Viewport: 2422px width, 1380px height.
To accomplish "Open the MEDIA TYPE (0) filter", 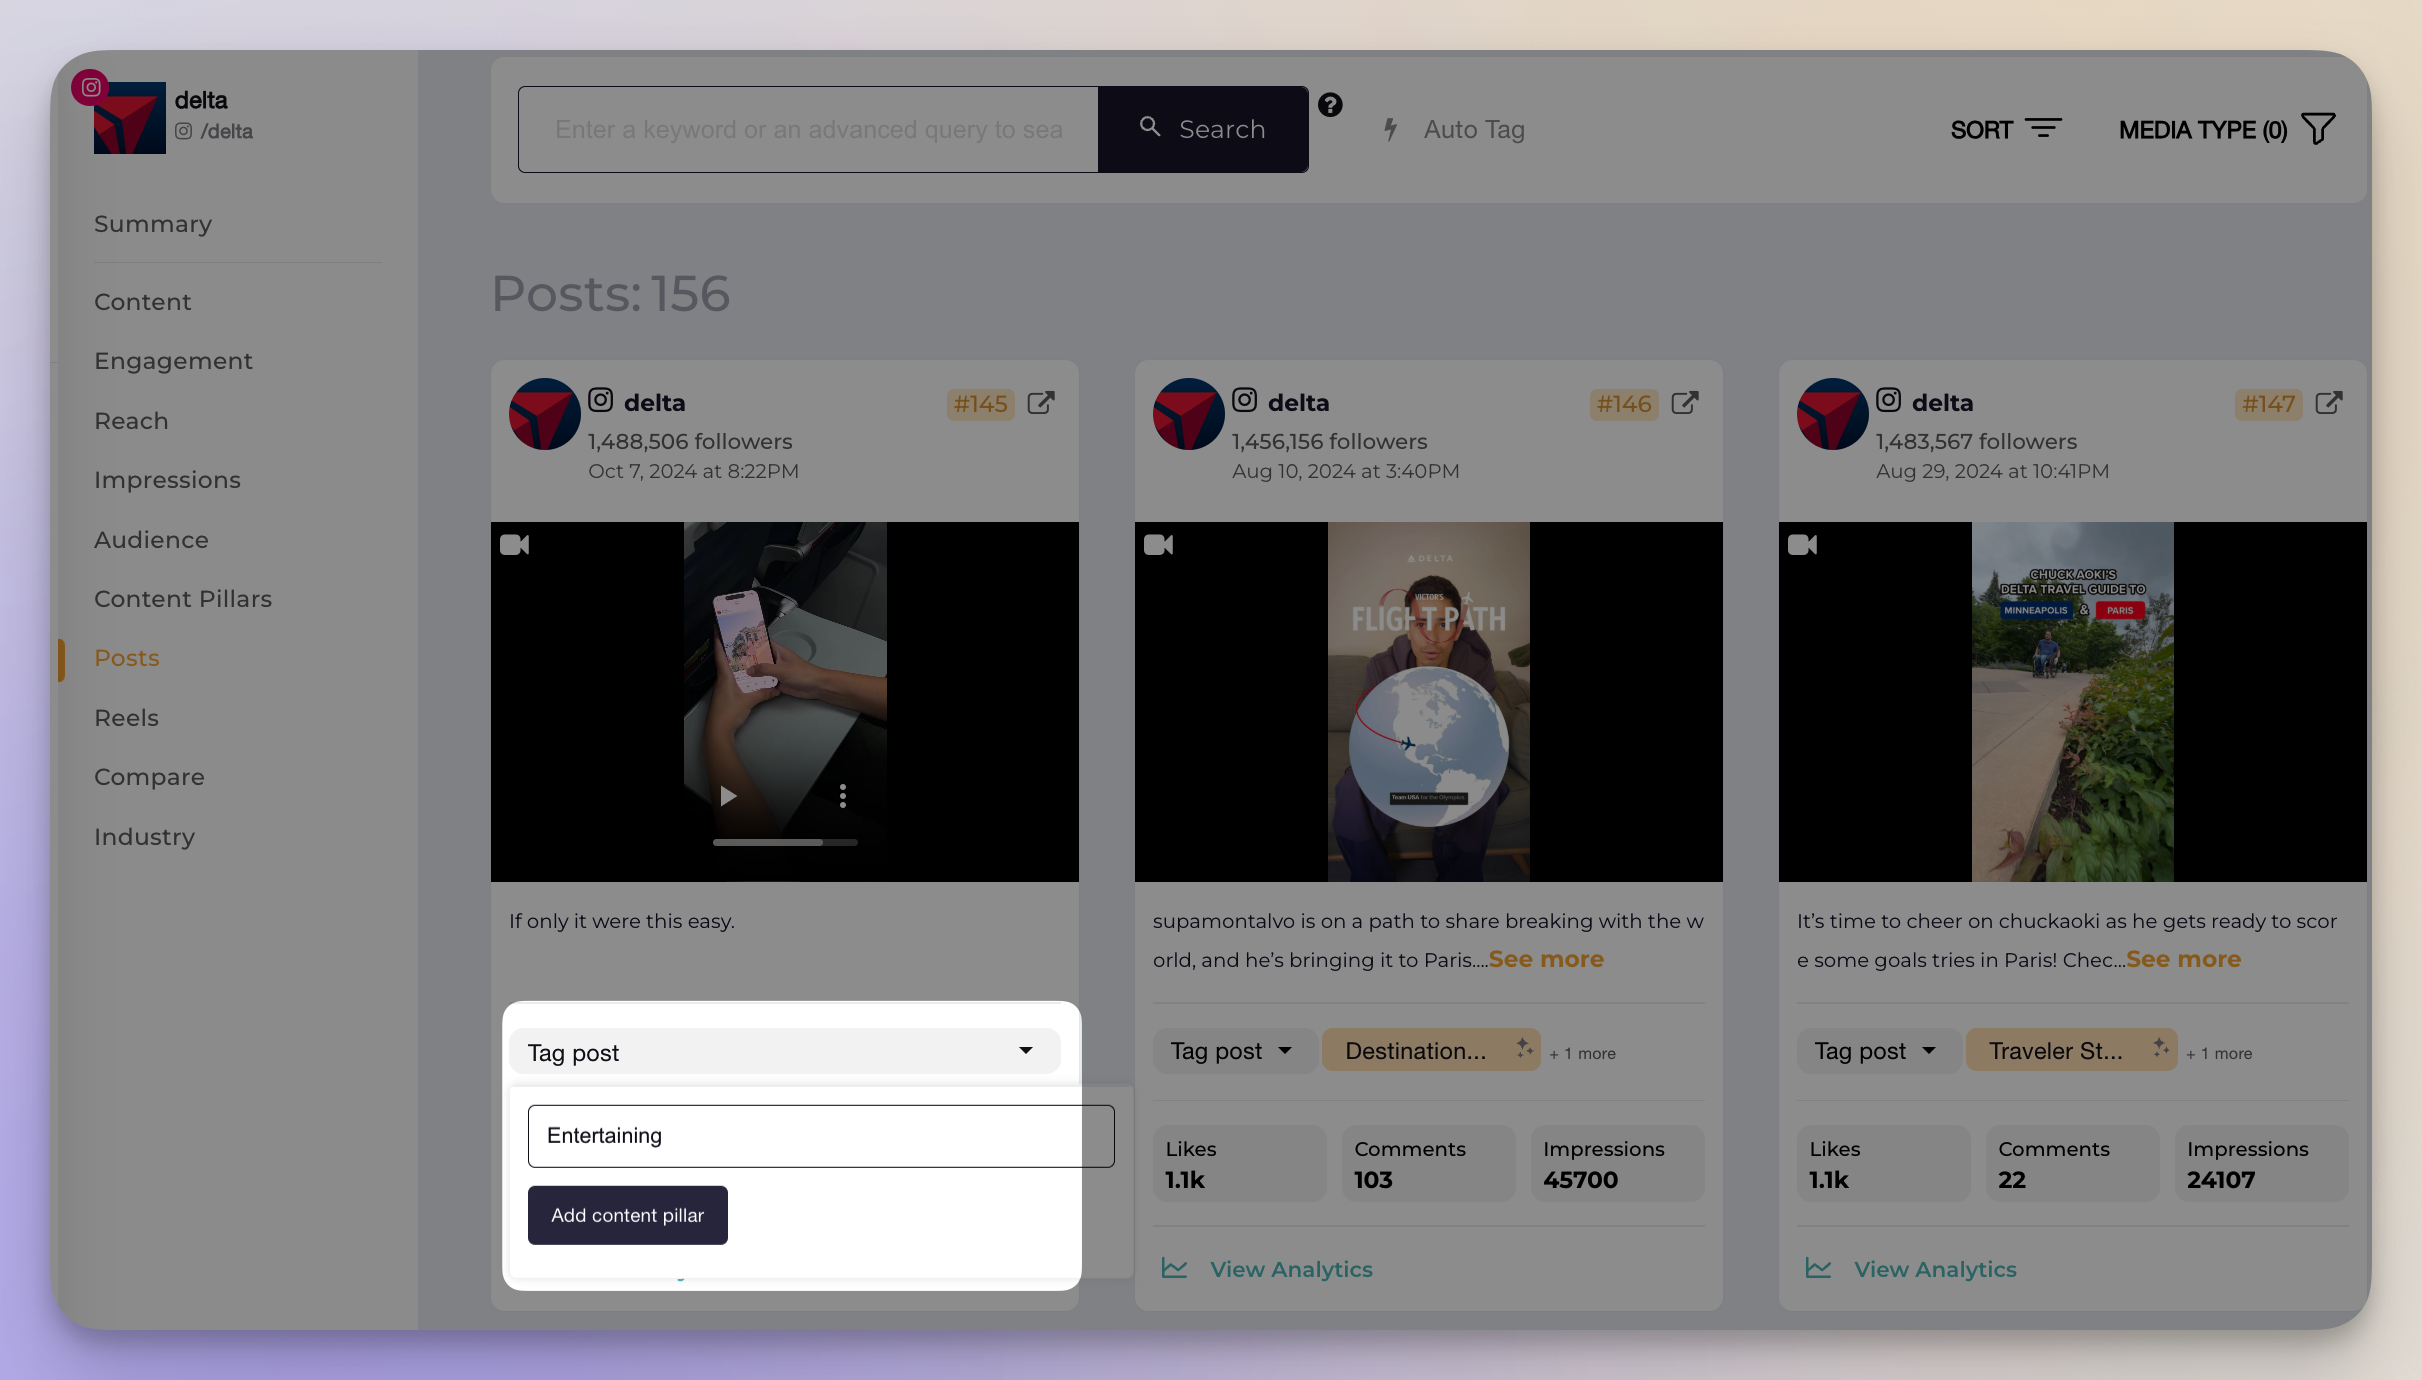I will (2227, 130).
